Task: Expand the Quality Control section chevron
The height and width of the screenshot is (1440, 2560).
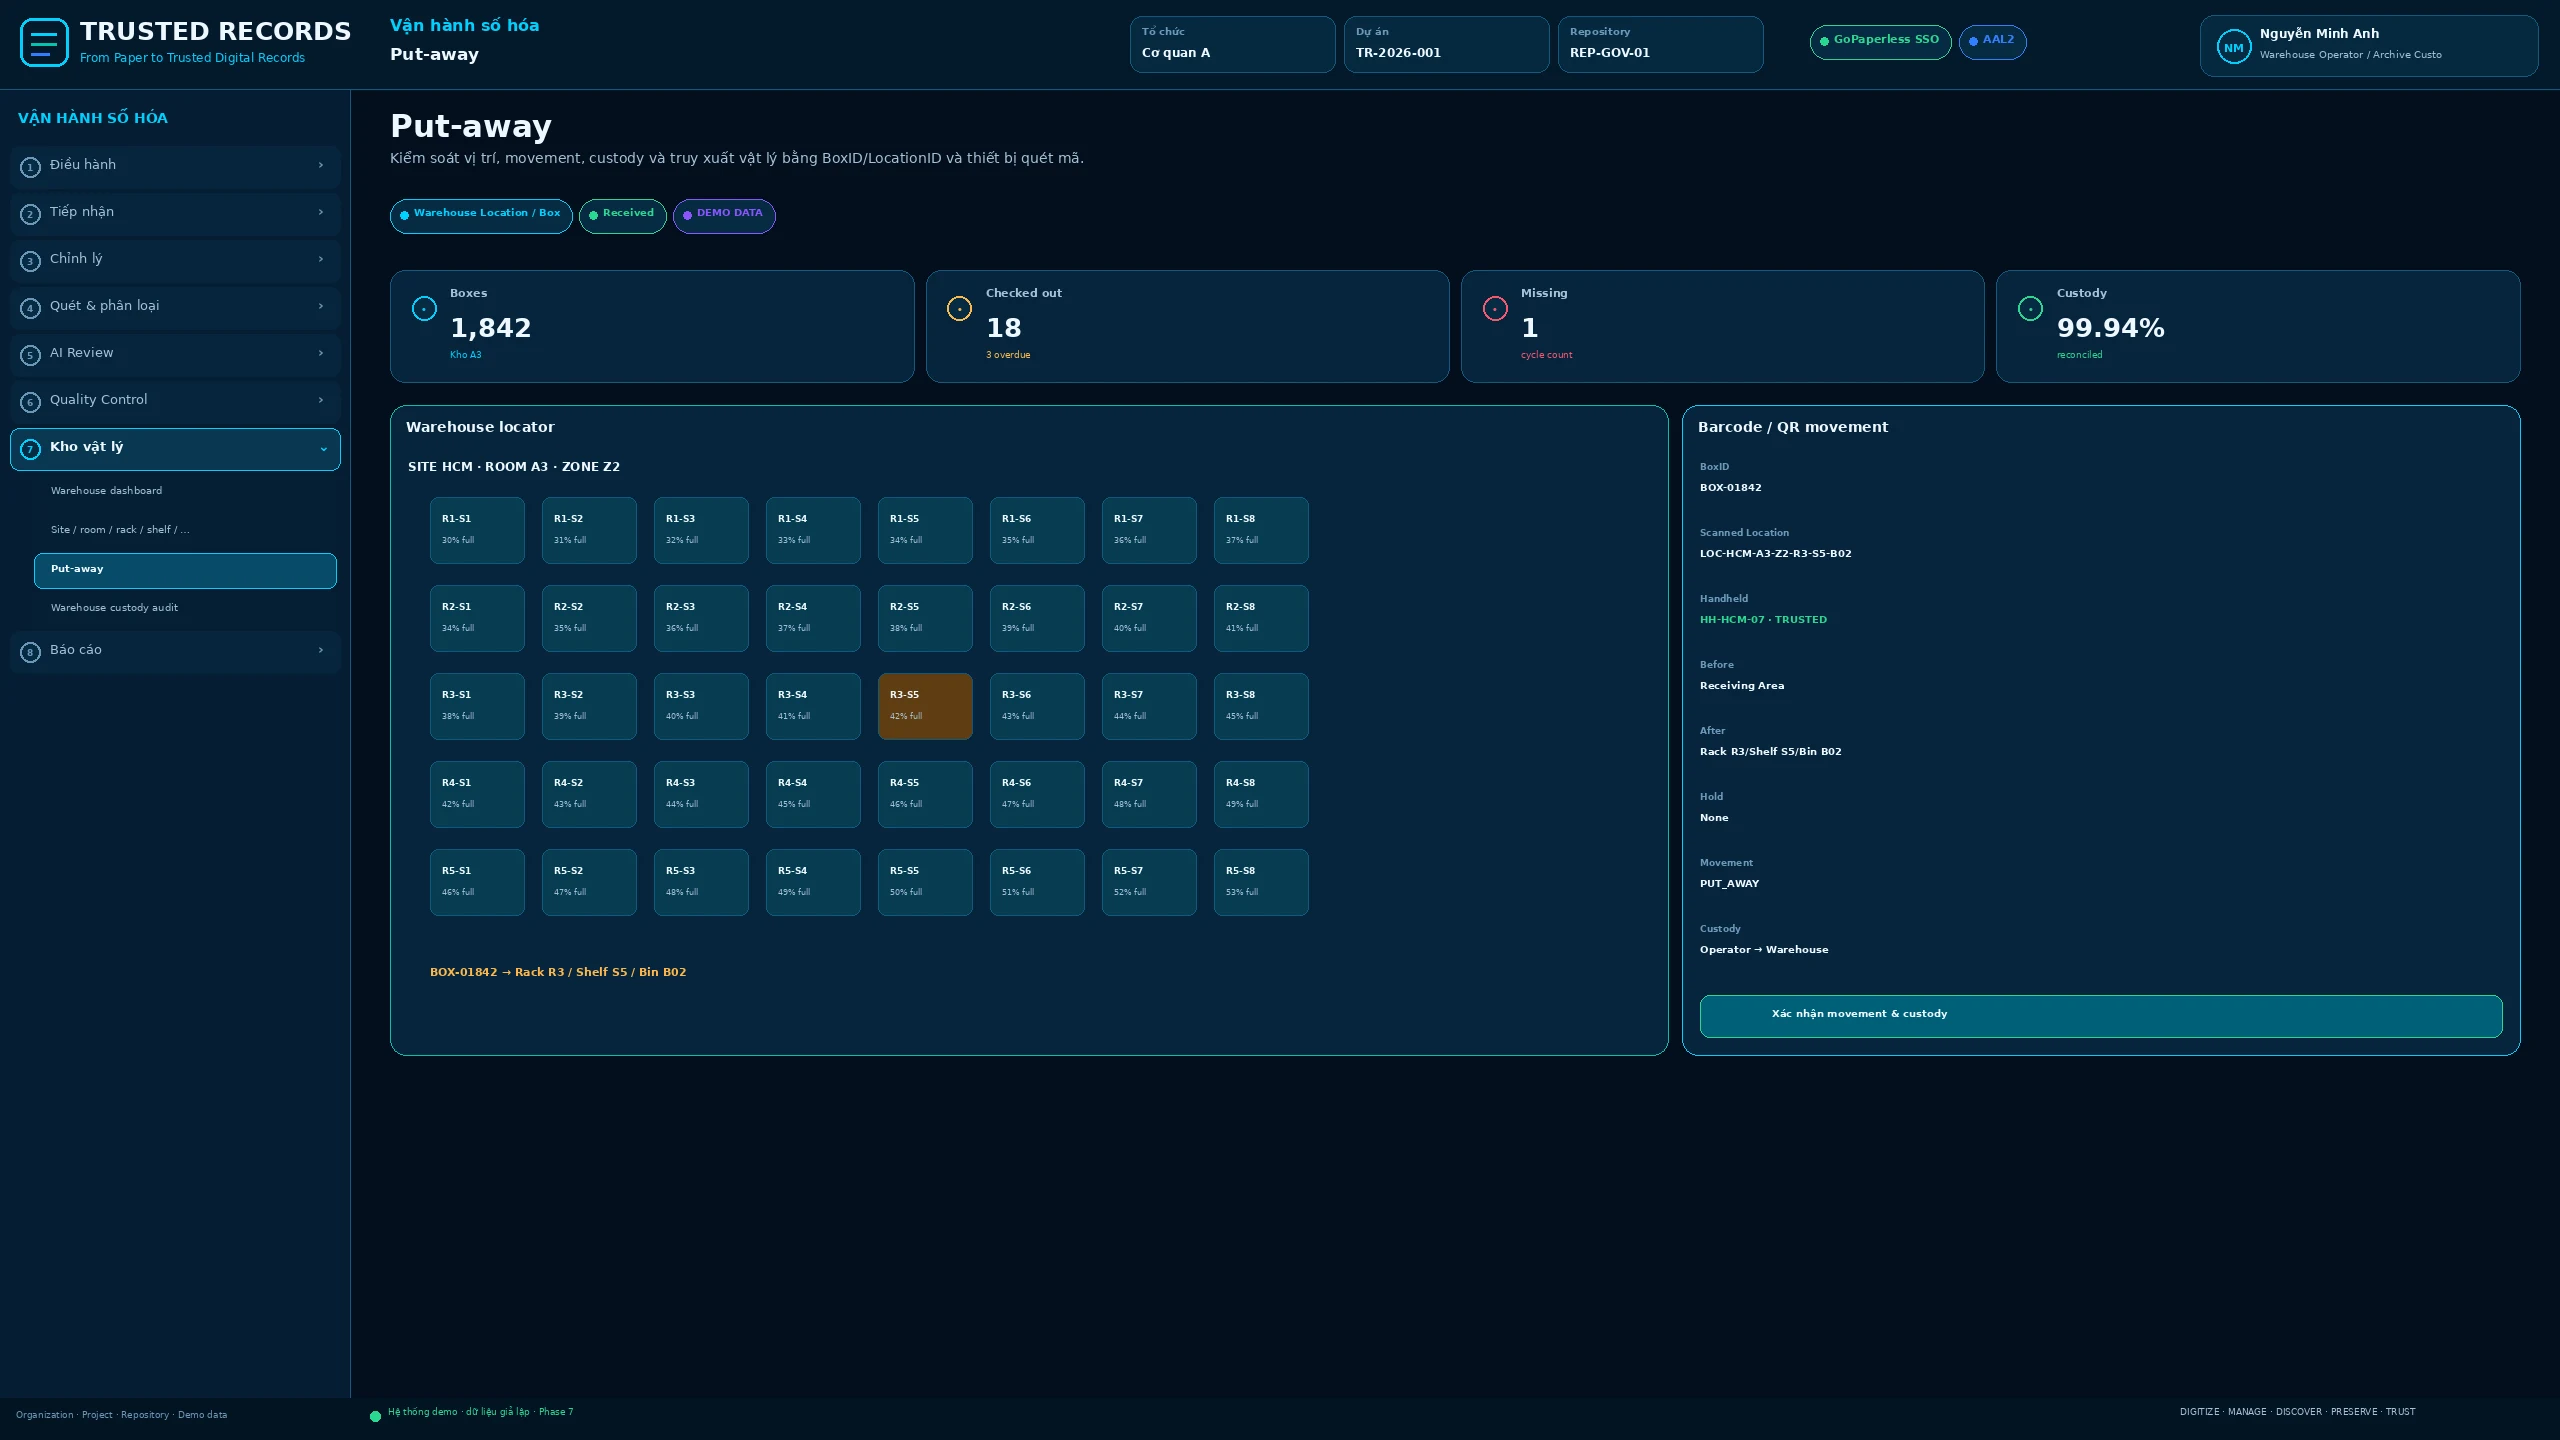Action: (x=321, y=400)
